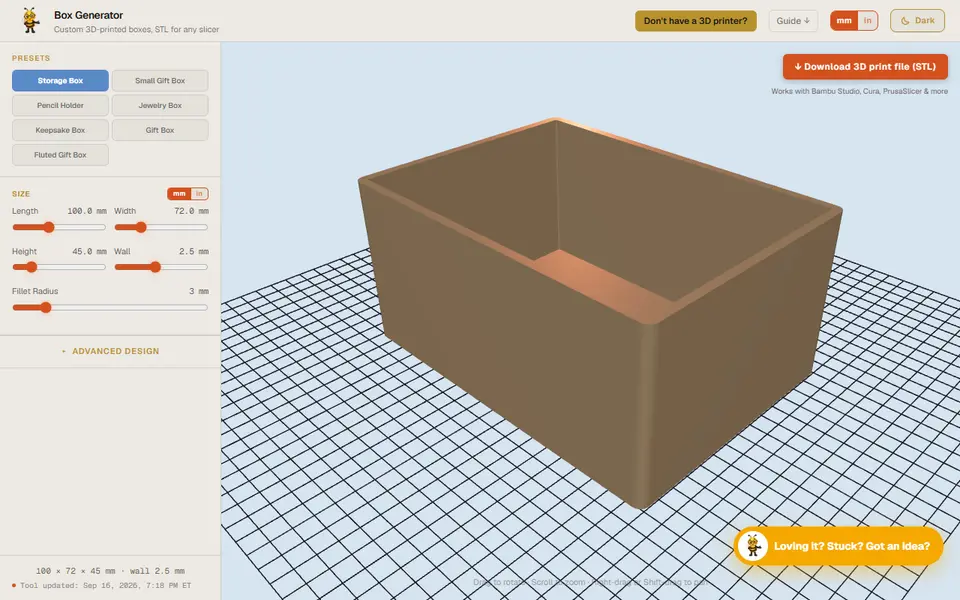960x600 pixels.
Task: Pick the Keepsake Box preset
Action: point(60,130)
